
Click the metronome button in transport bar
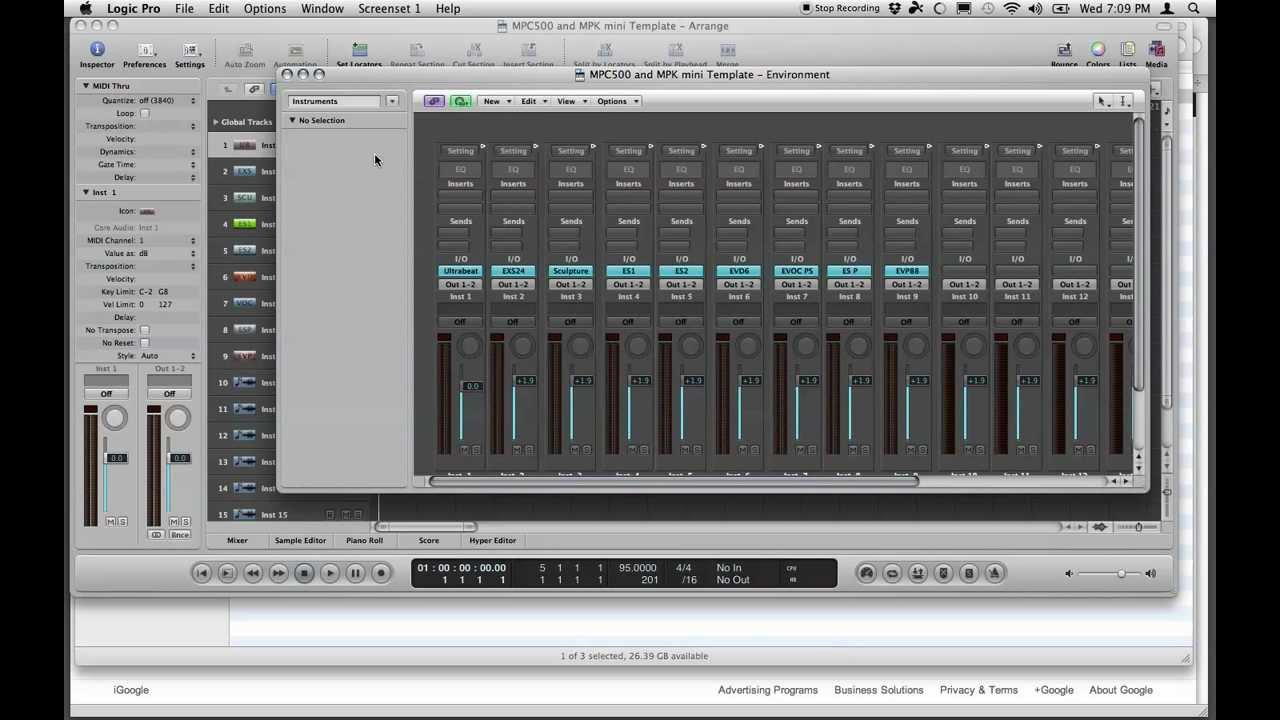point(994,573)
